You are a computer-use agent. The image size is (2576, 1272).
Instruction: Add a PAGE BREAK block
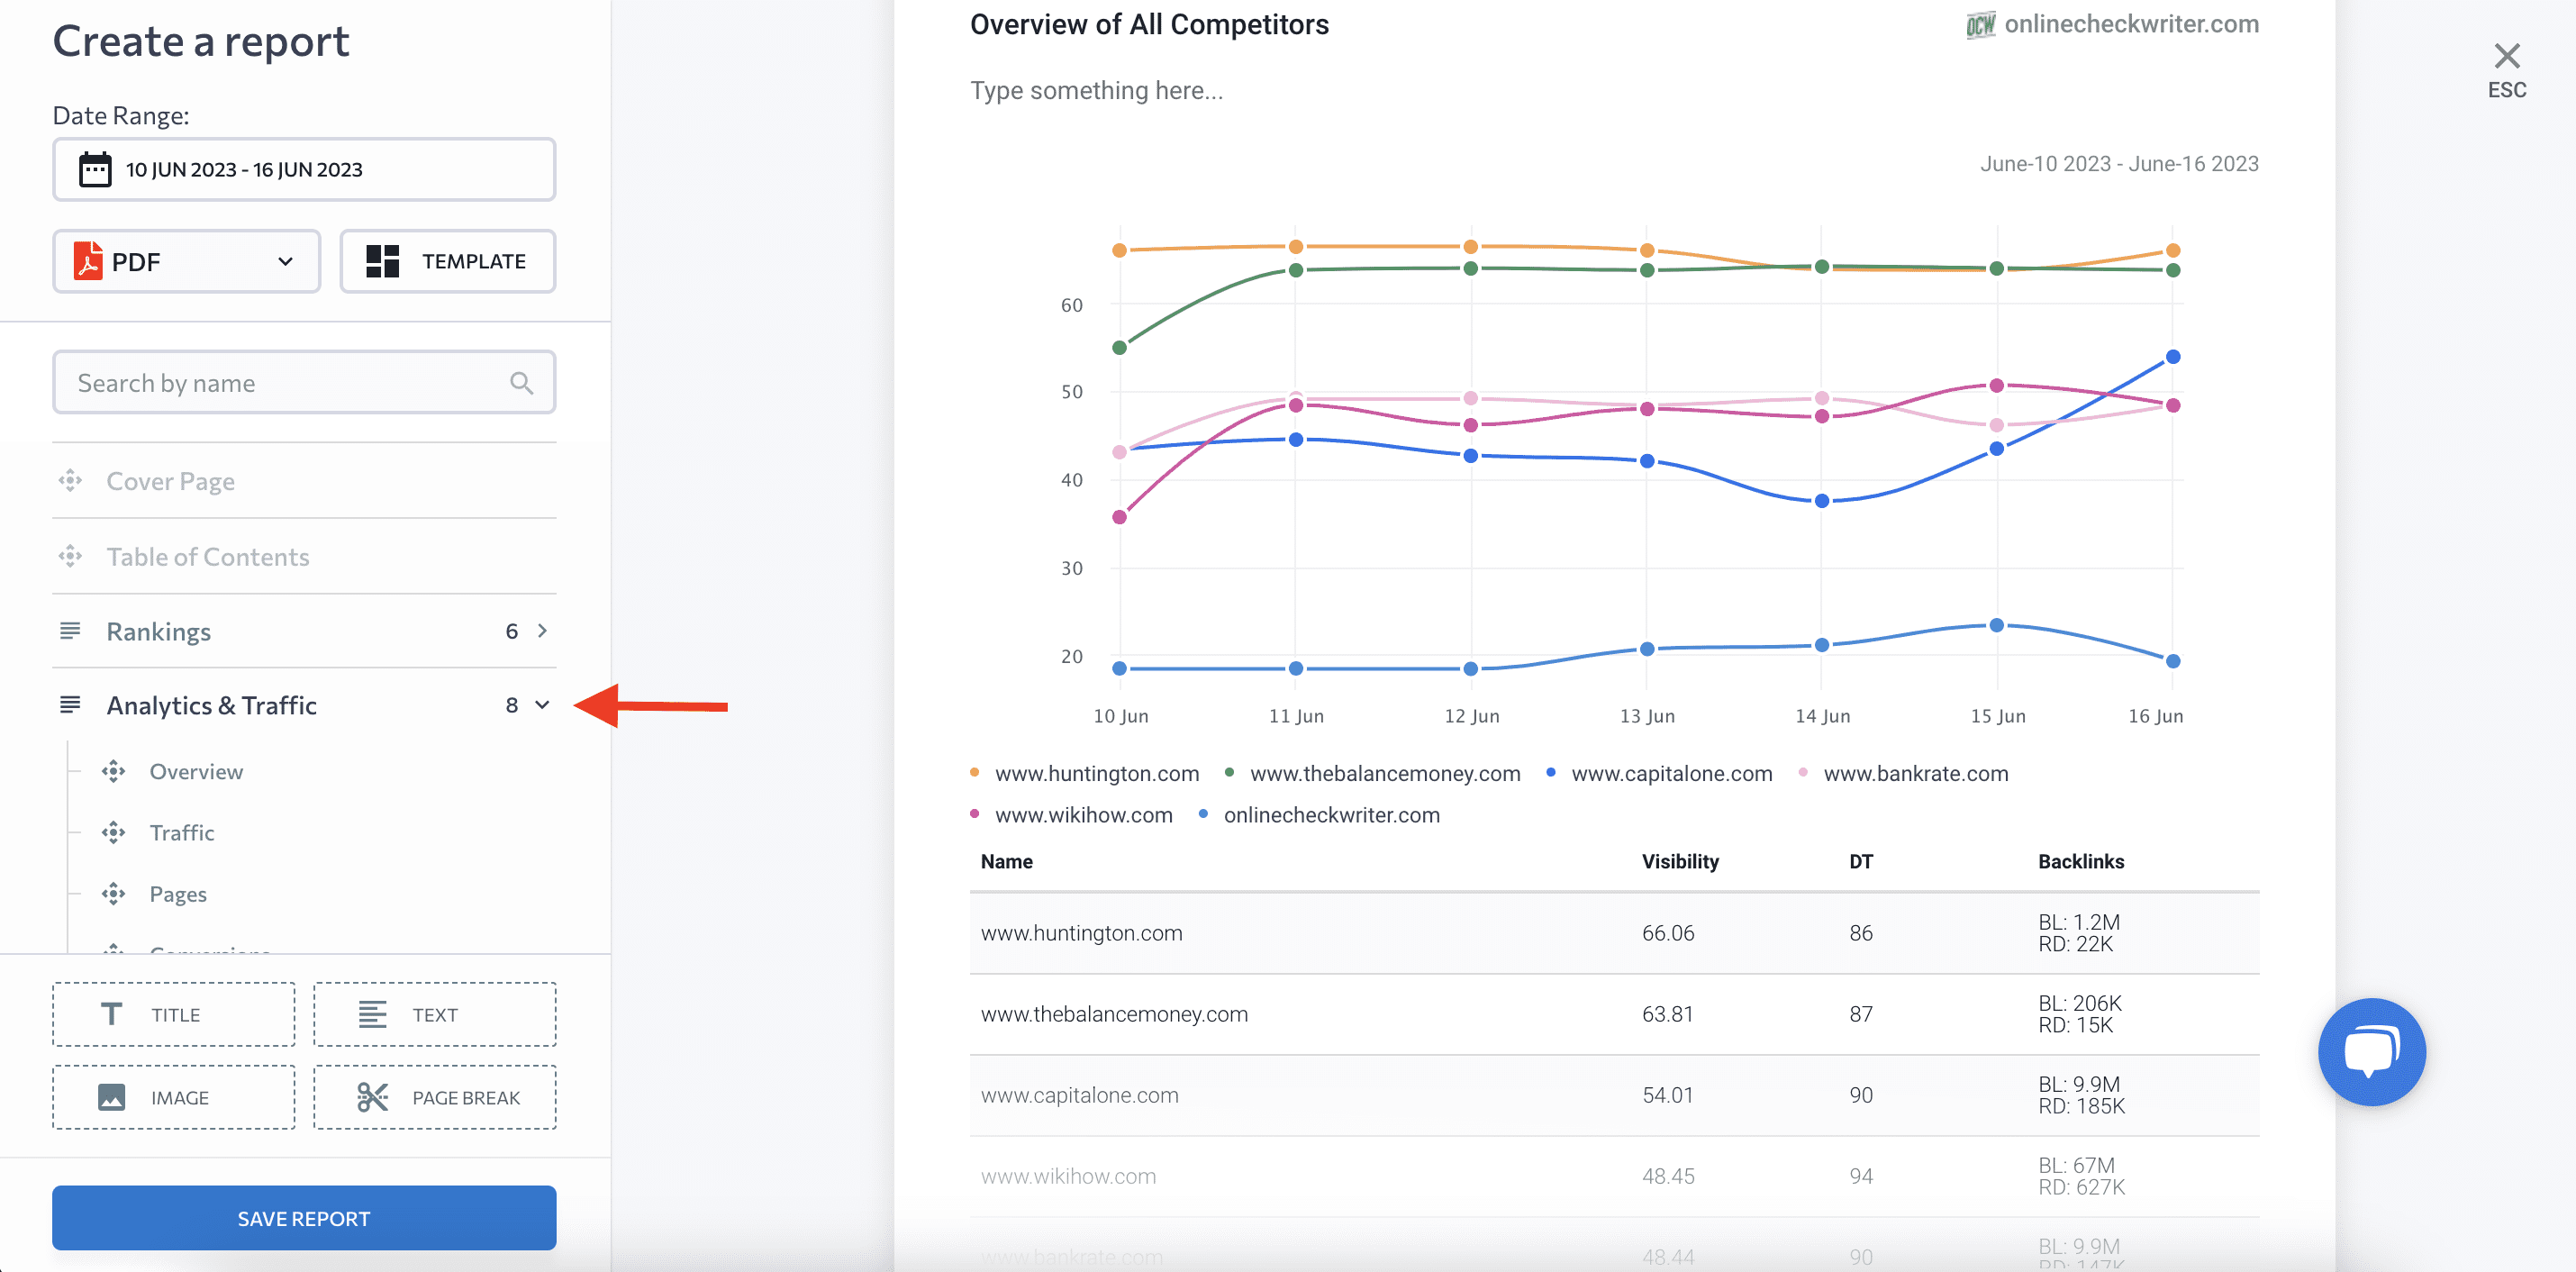tap(435, 1097)
